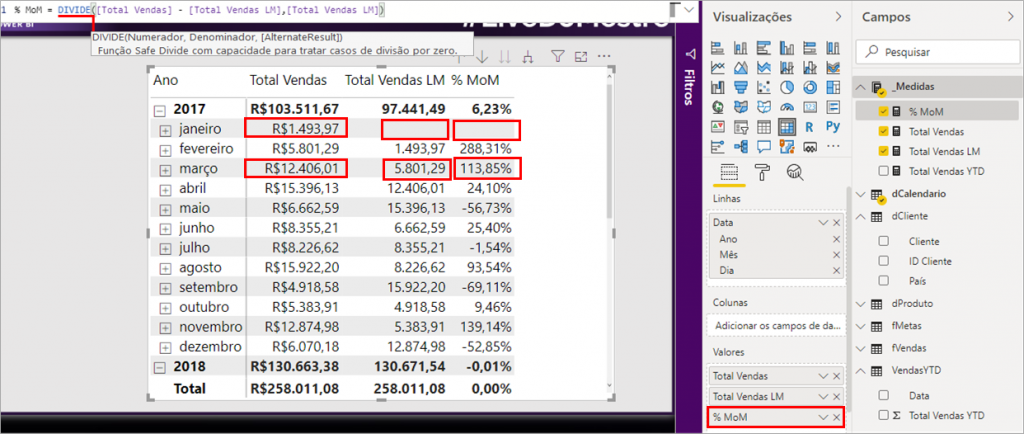
Task: Expand the dProduto table
Action: pyautogui.click(x=863, y=304)
